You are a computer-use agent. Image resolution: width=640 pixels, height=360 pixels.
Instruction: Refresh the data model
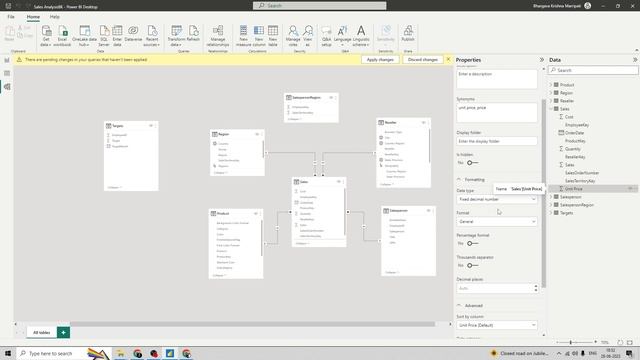(193, 33)
